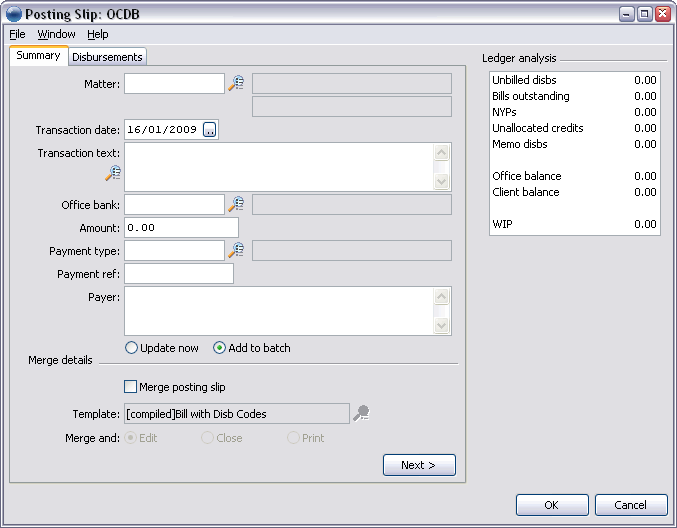
Task: Click the Transaction text scroll down arrow
Action: coord(441,181)
